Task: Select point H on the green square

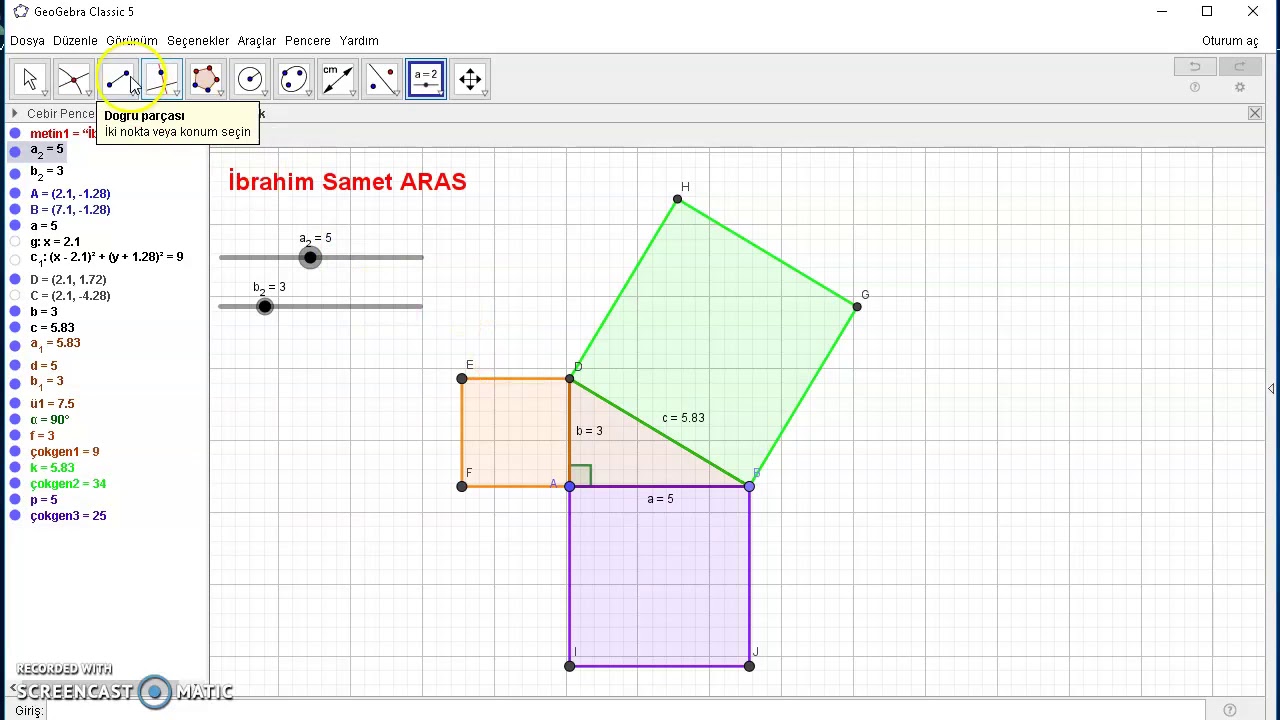Action: pyautogui.click(x=678, y=200)
